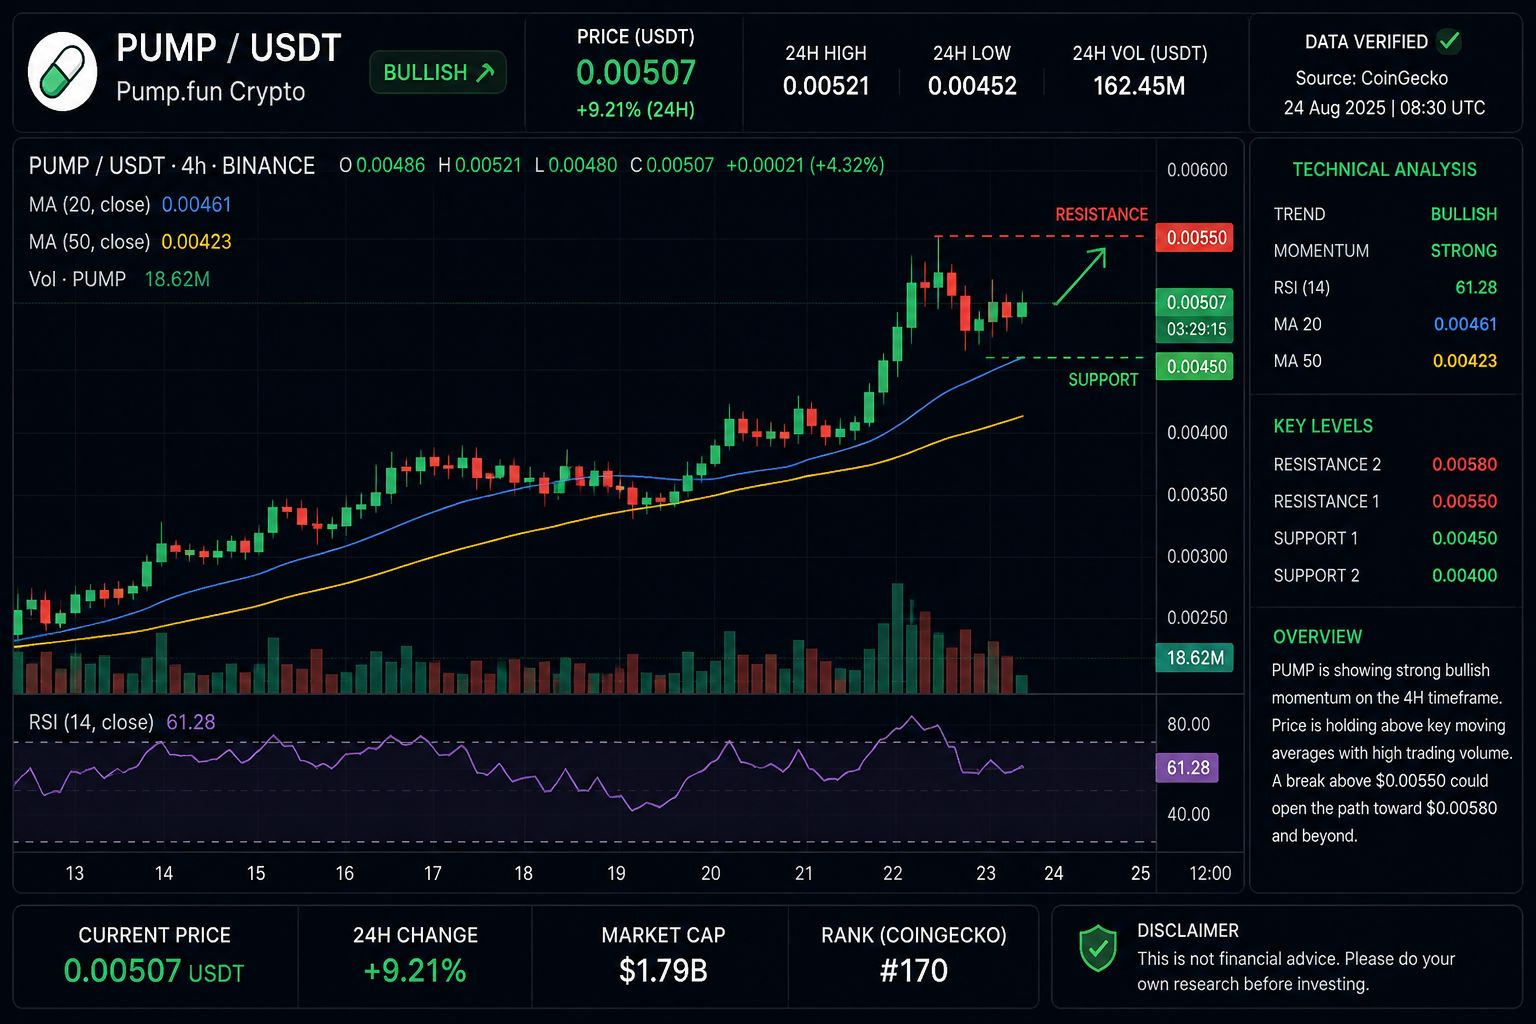Click the 40.00 RSI axis label
The image size is (1536, 1024).
click(1188, 814)
